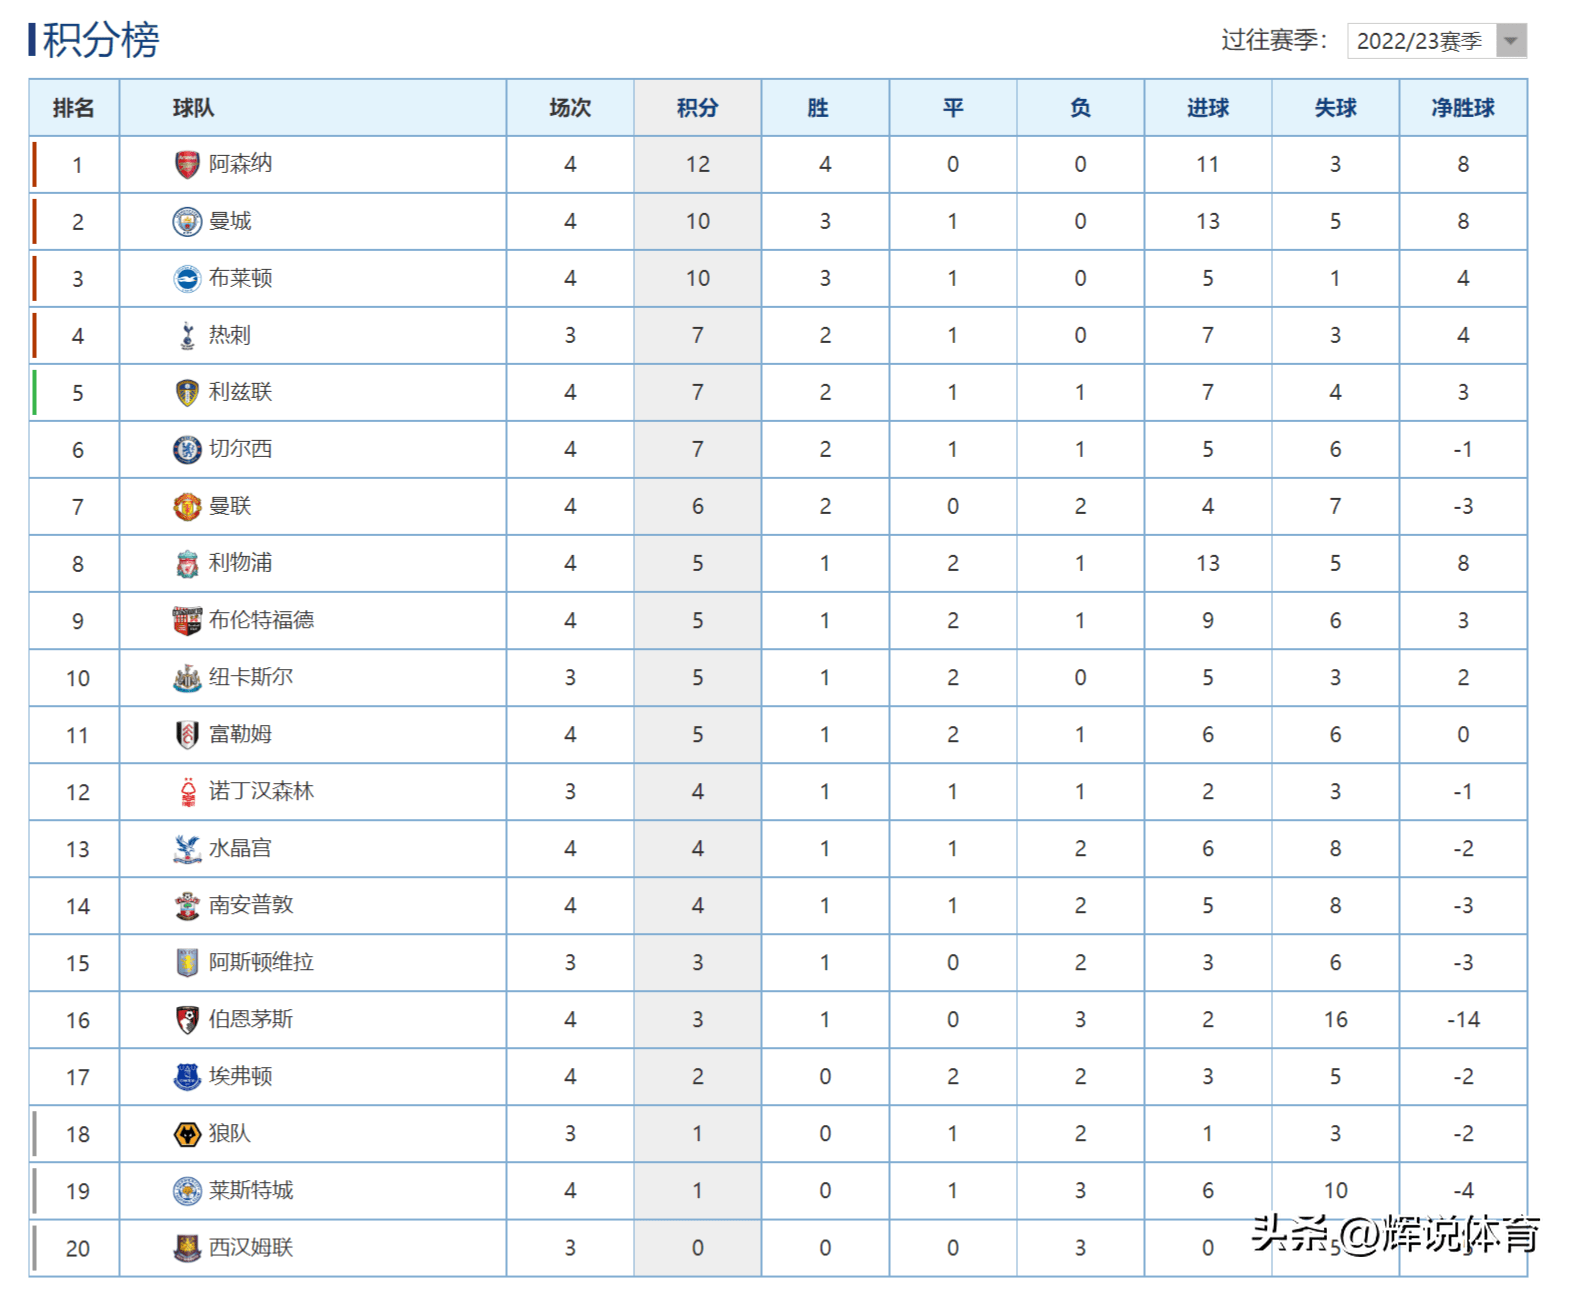The image size is (1576, 1289).
Task: Open the 阿斯顿维拉 team link
Action: pos(261,962)
